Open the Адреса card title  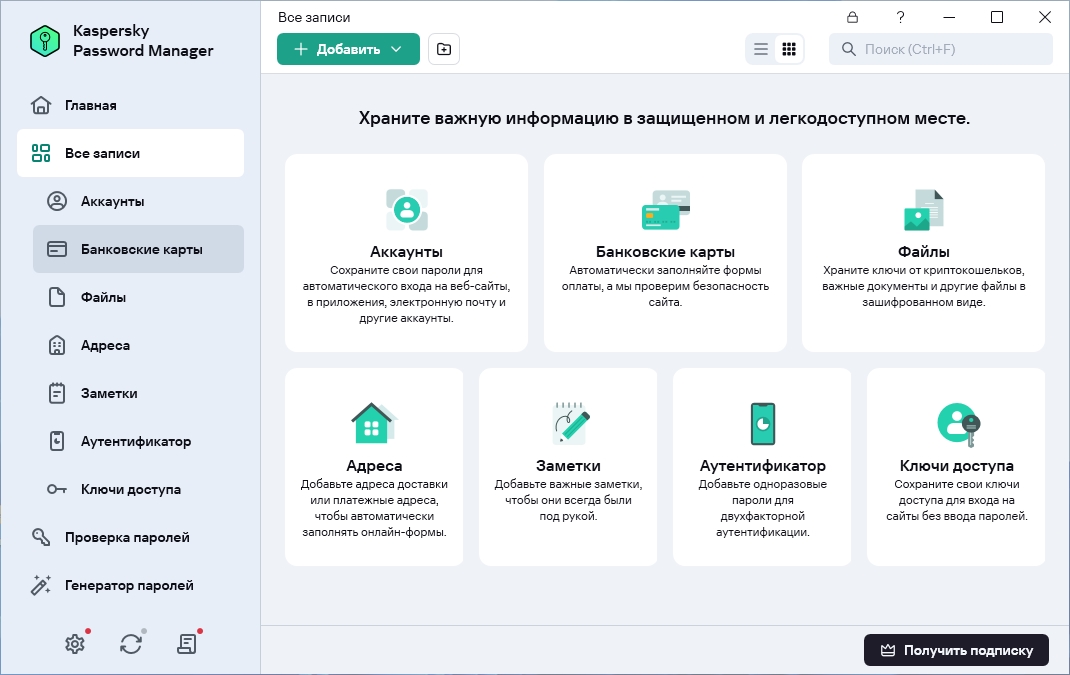pyautogui.click(x=374, y=465)
